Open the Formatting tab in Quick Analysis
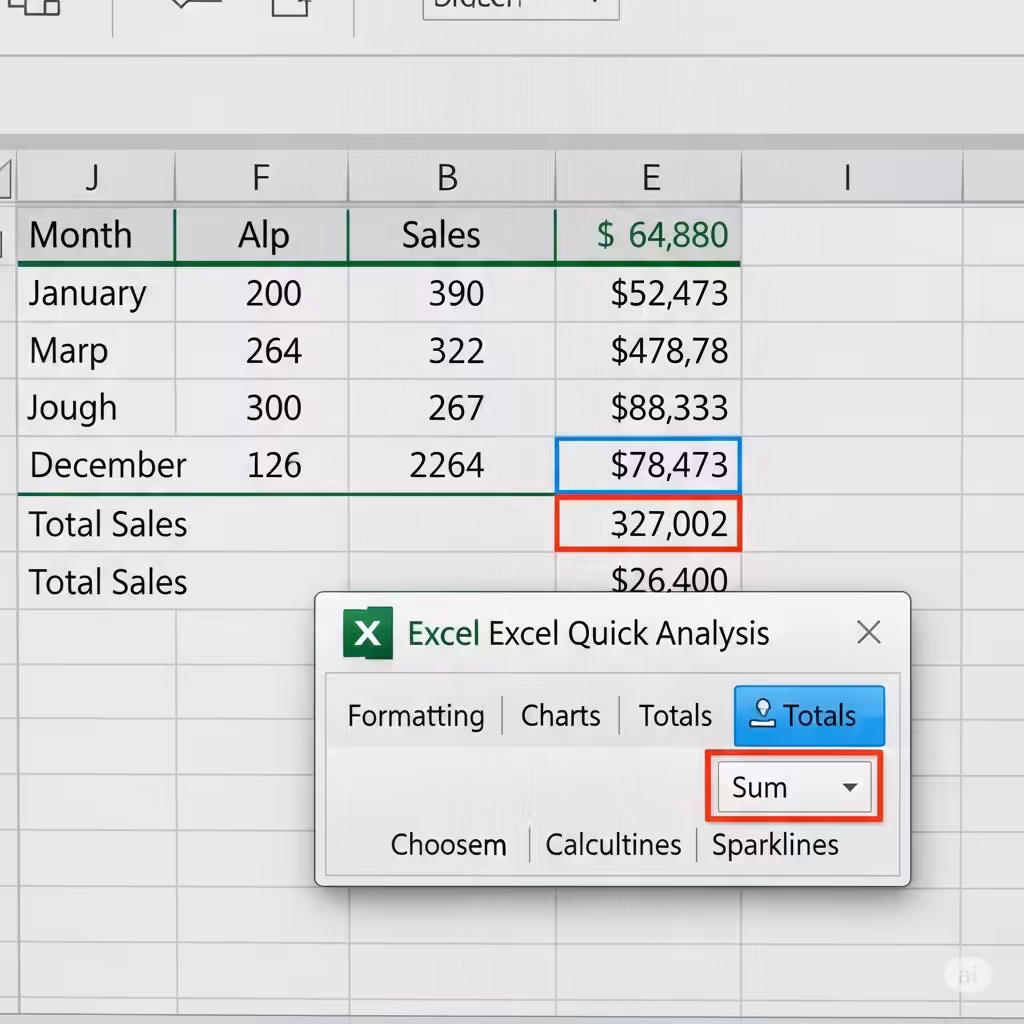The height and width of the screenshot is (1024, 1024). [x=416, y=716]
